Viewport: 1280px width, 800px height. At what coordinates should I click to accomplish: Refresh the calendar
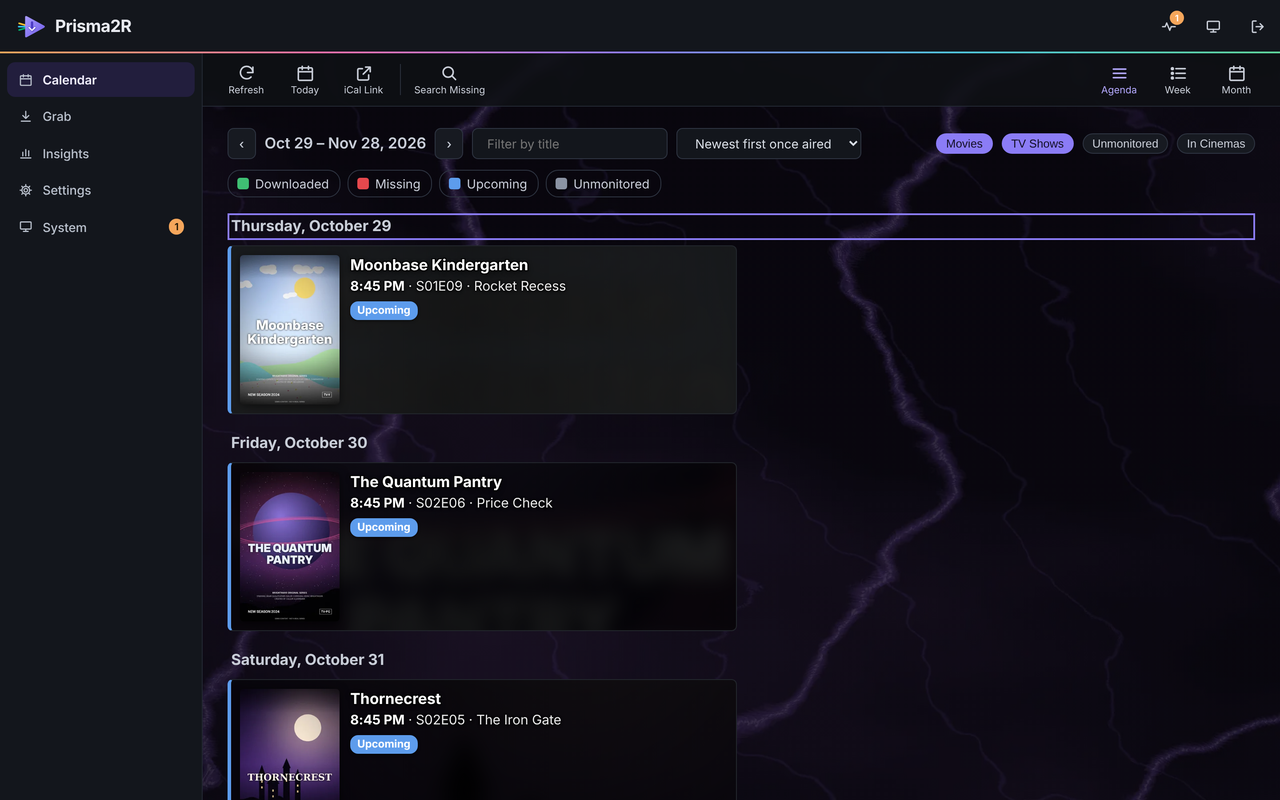click(246, 80)
